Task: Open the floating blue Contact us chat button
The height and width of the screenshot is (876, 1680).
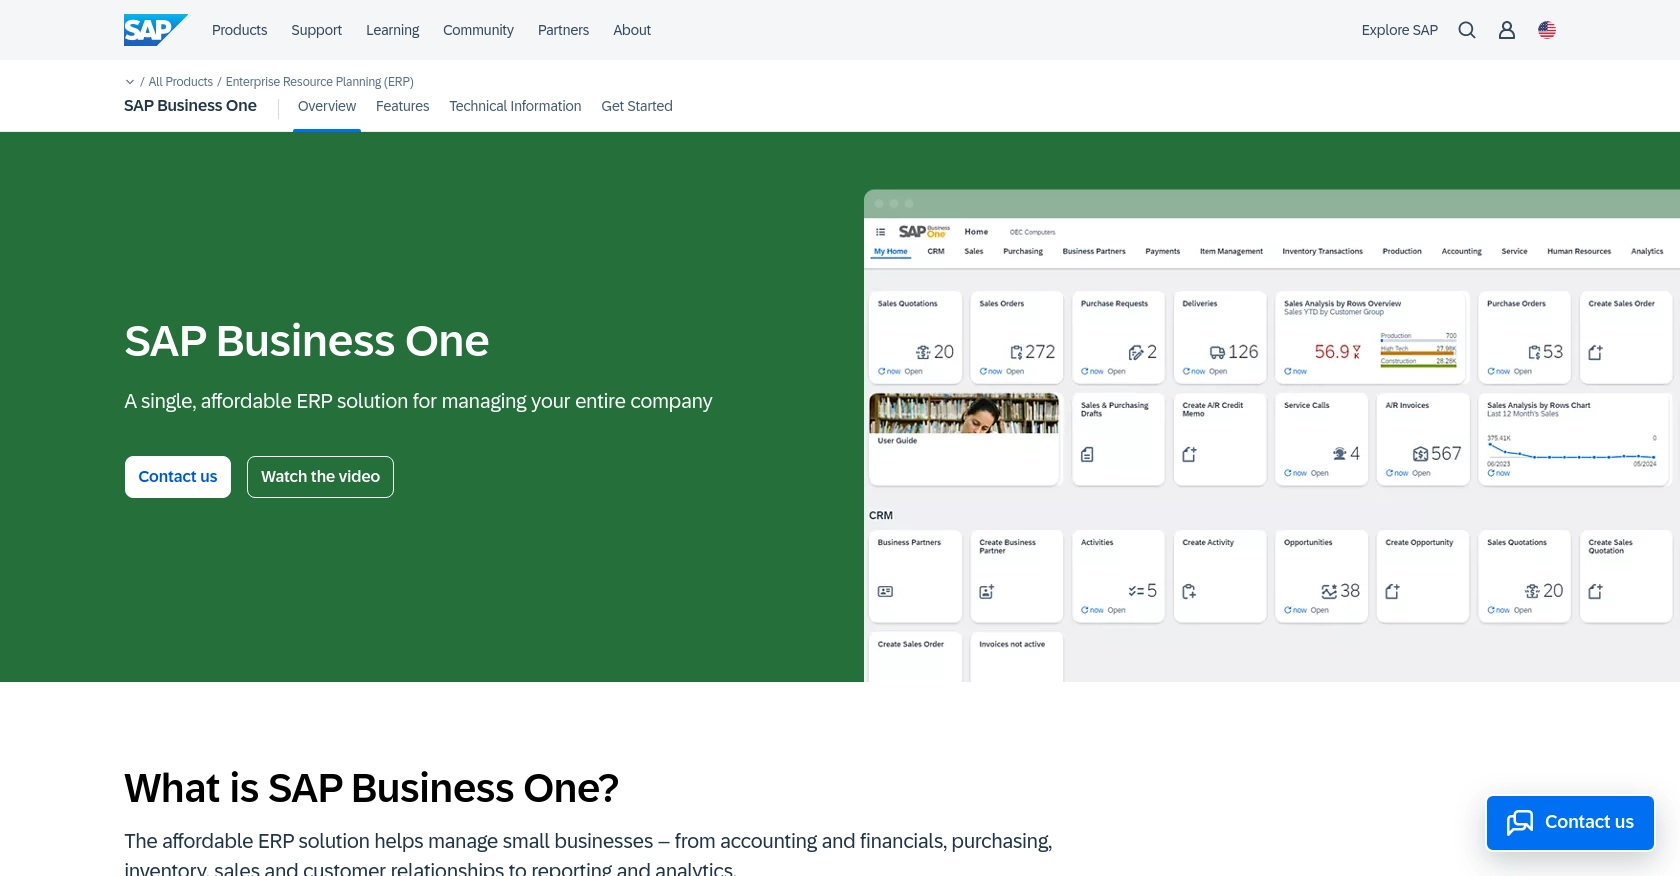Action: click(x=1570, y=823)
